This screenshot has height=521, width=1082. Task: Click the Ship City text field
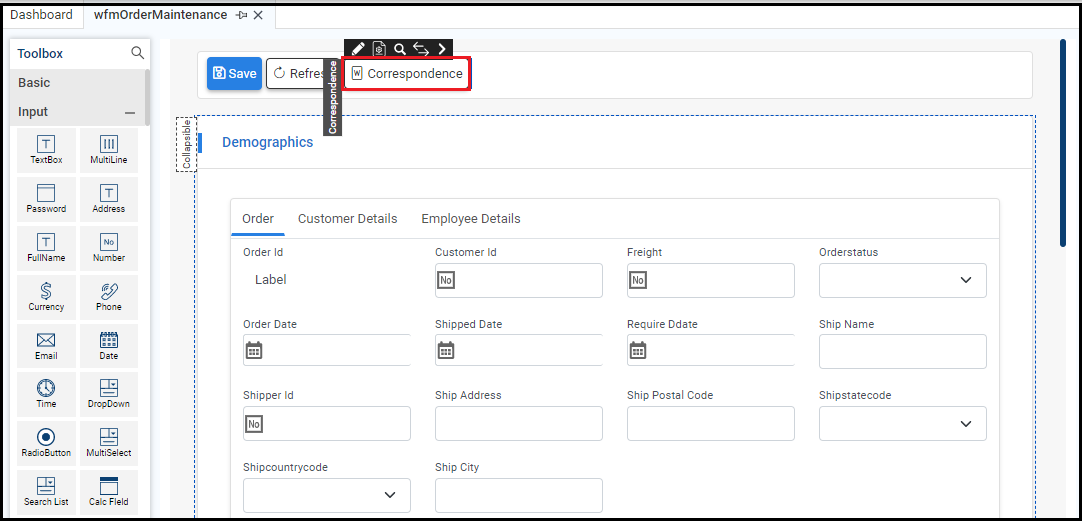click(519, 495)
